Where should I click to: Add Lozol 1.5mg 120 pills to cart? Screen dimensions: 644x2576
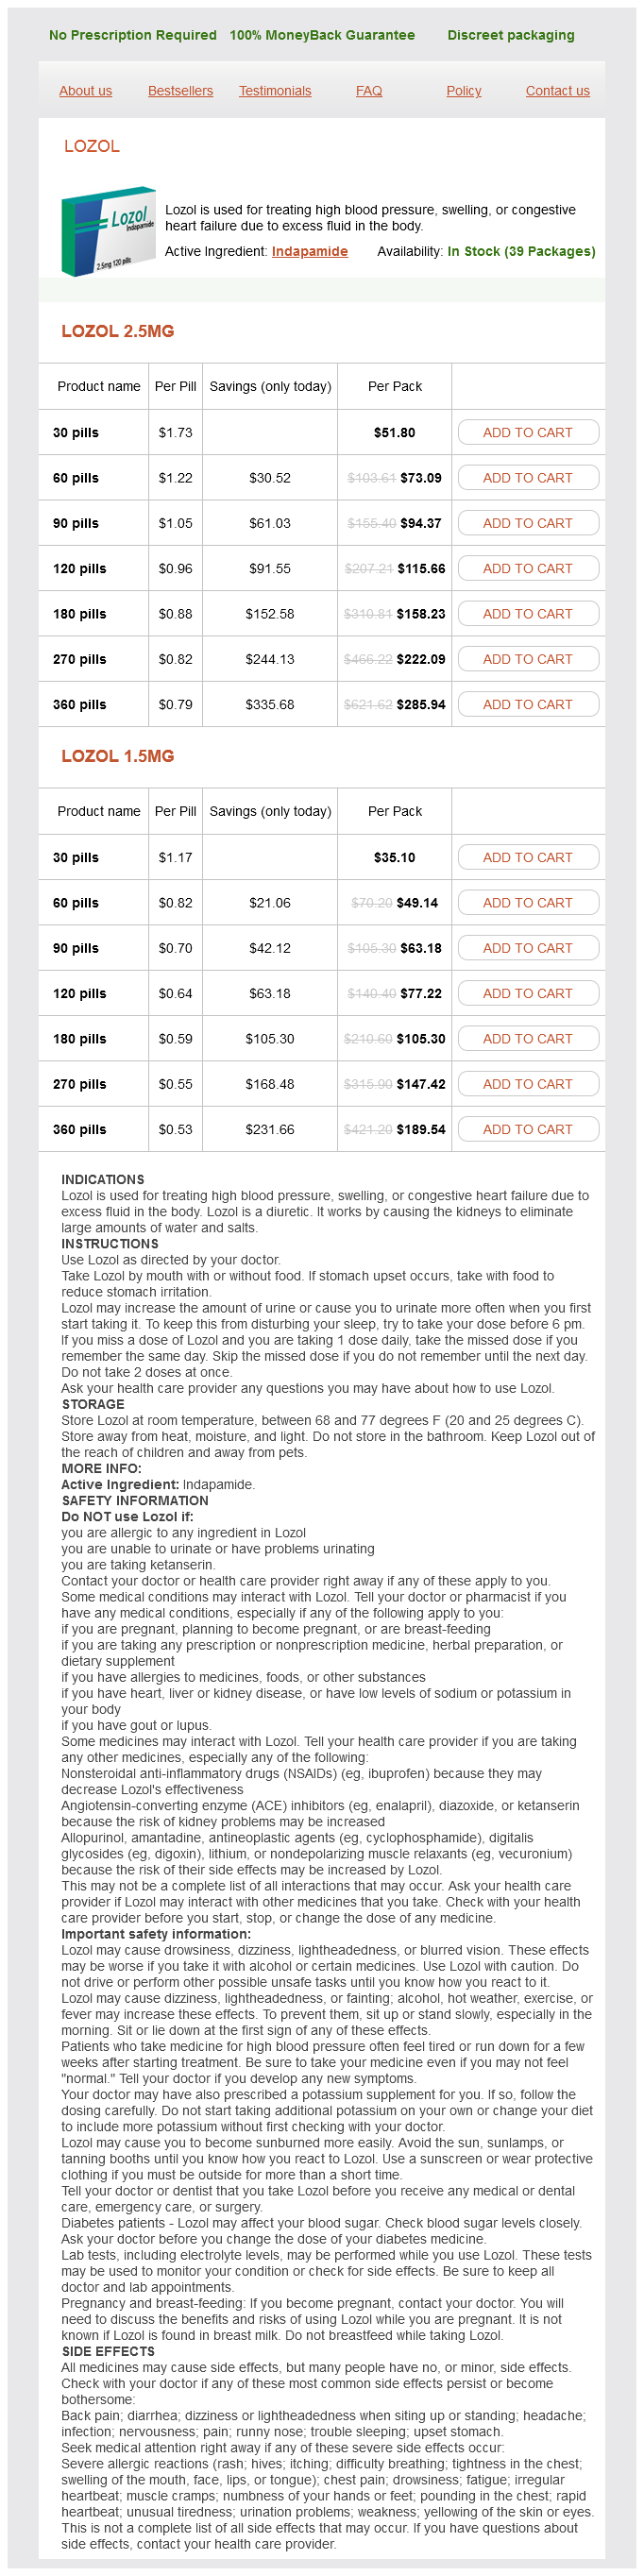click(528, 994)
